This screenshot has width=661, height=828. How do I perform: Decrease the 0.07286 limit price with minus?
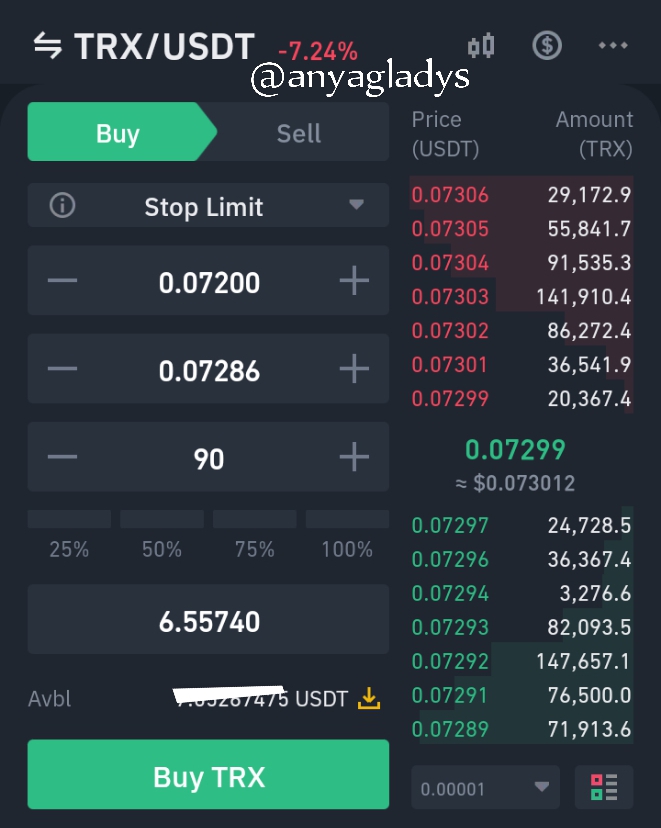click(x=62, y=369)
